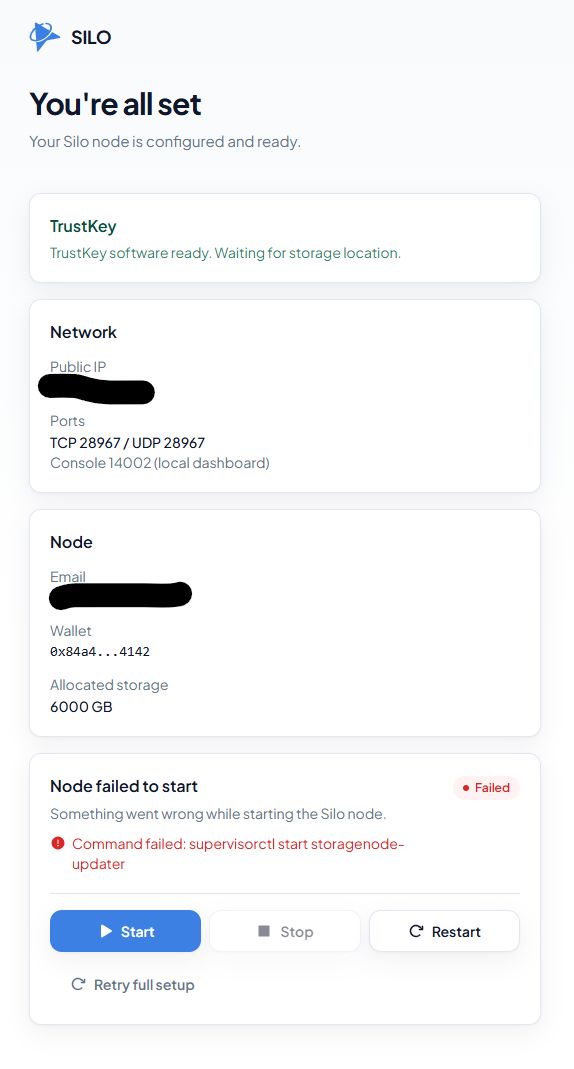Click the Silo logo icon

click(45, 36)
